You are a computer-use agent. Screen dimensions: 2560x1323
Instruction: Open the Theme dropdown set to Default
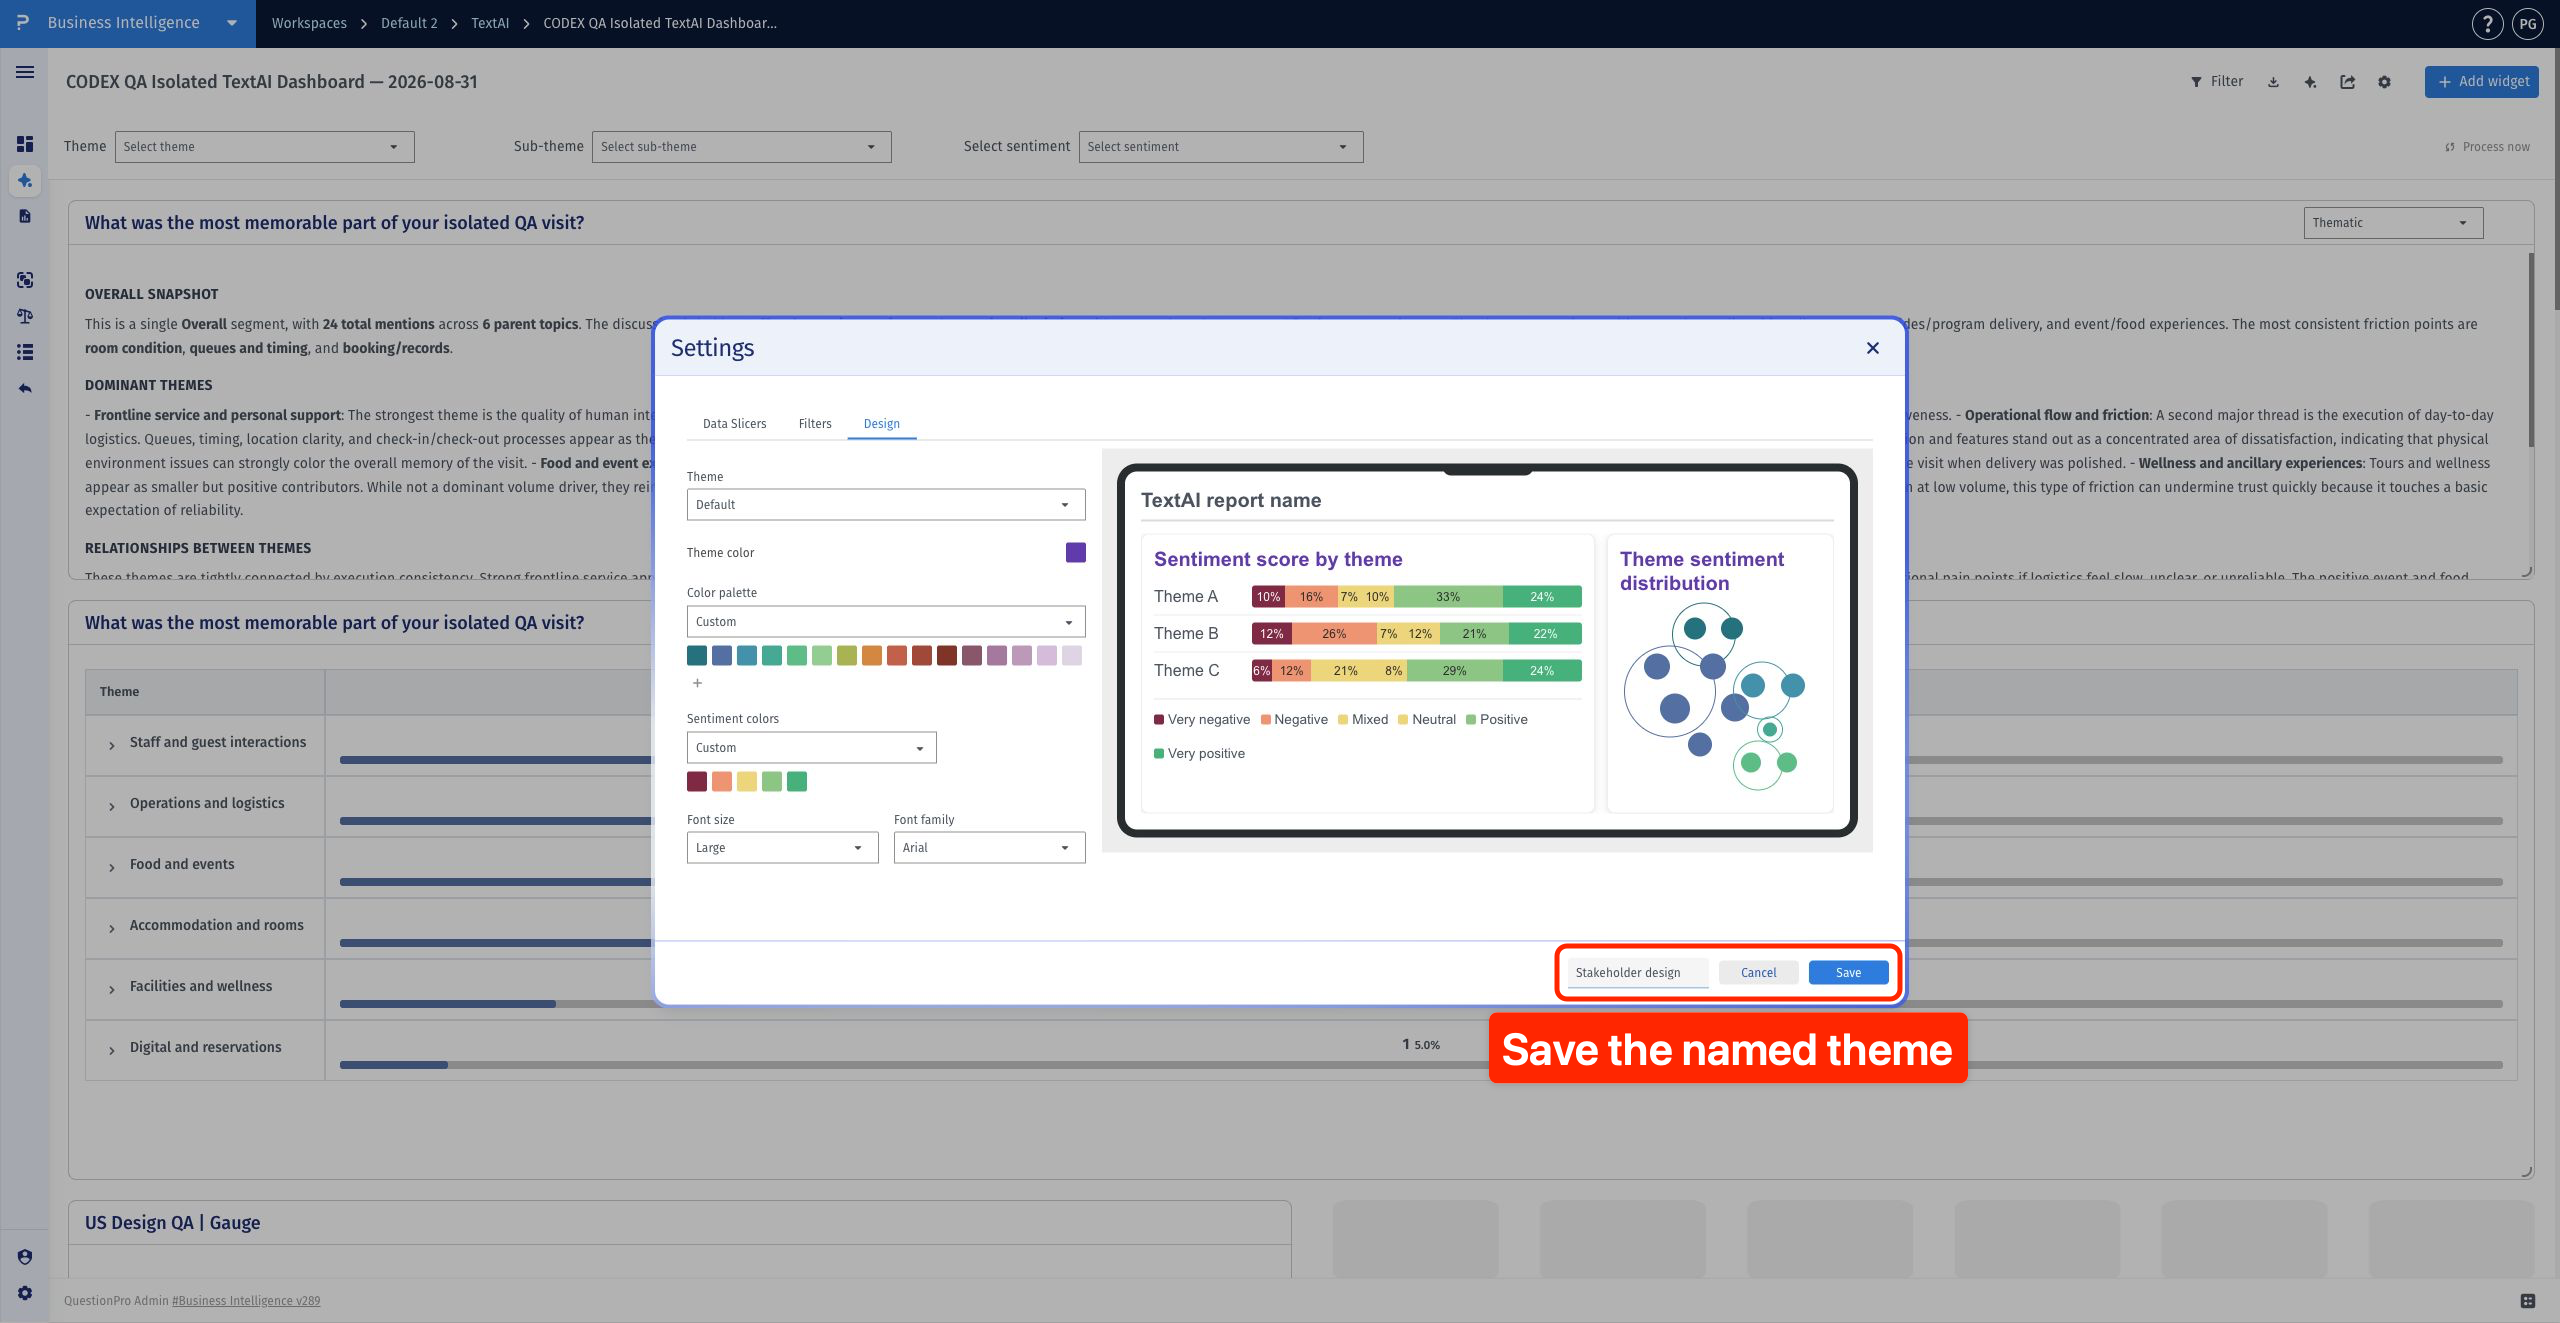pyautogui.click(x=886, y=505)
